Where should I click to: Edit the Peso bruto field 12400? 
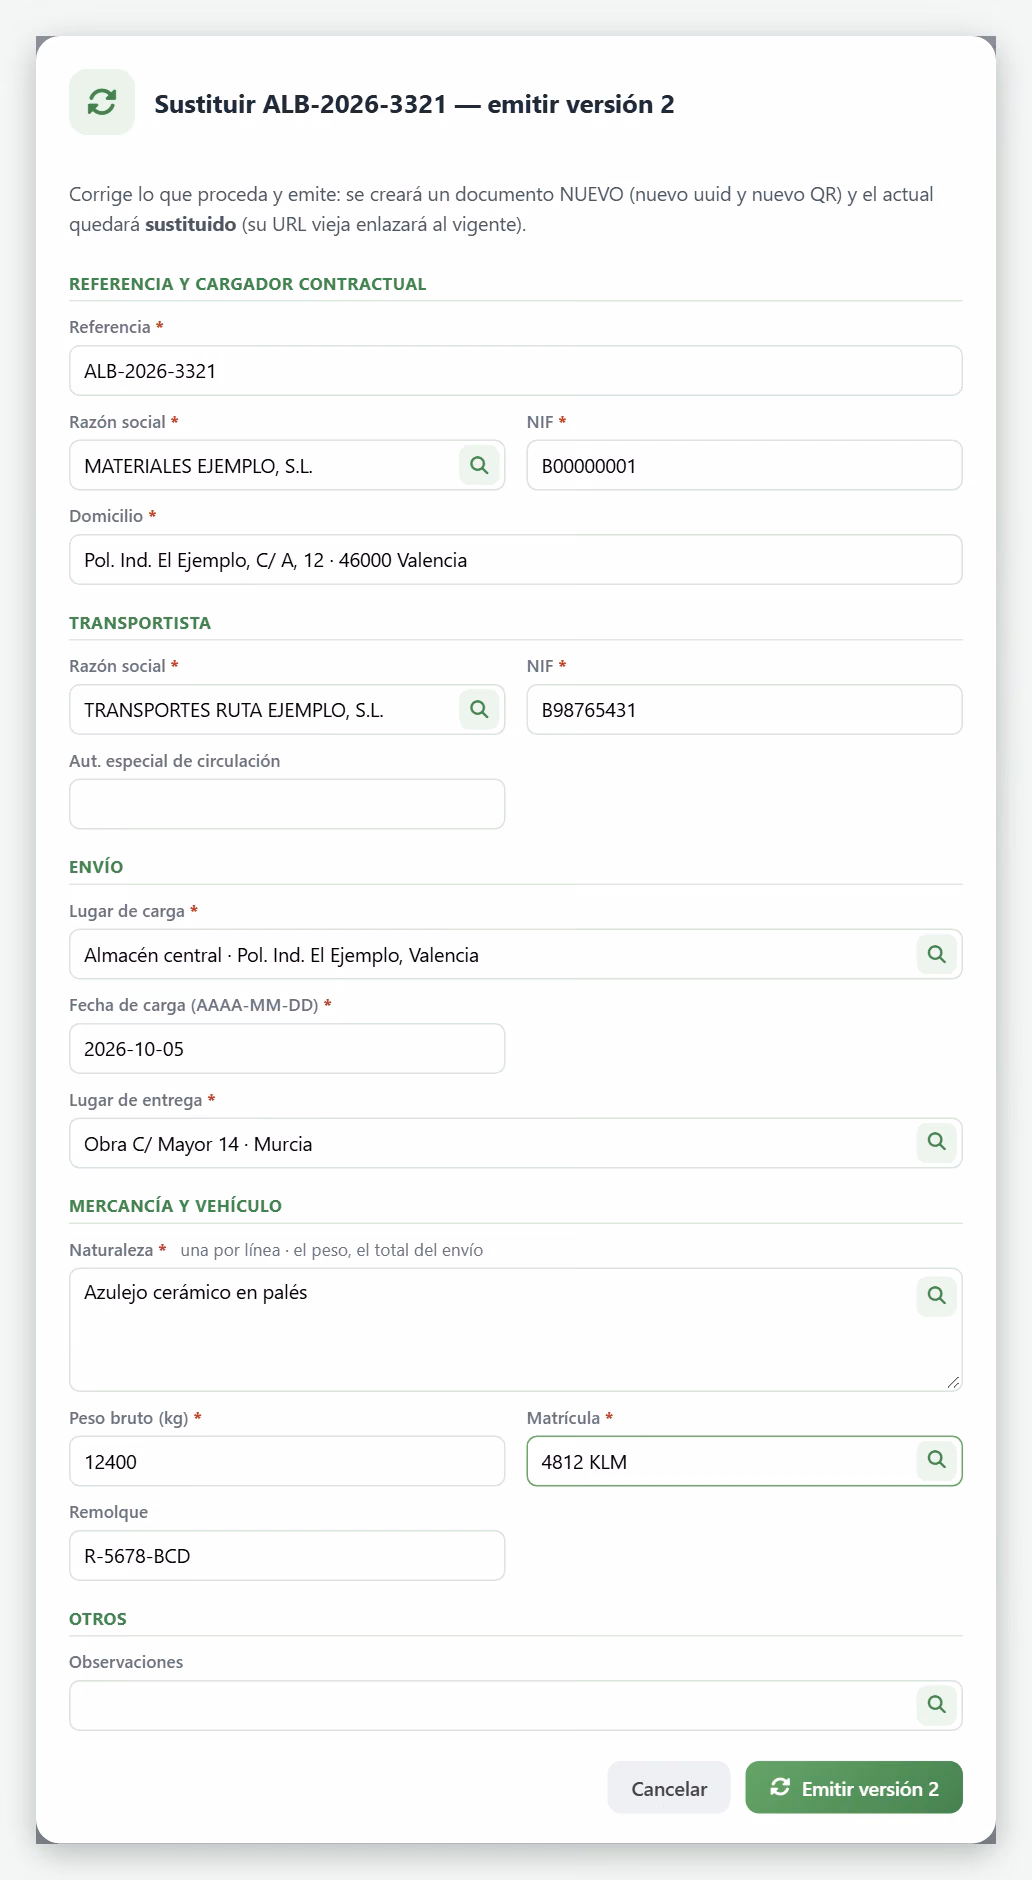pyautogui.click(x=287, y=1461)
